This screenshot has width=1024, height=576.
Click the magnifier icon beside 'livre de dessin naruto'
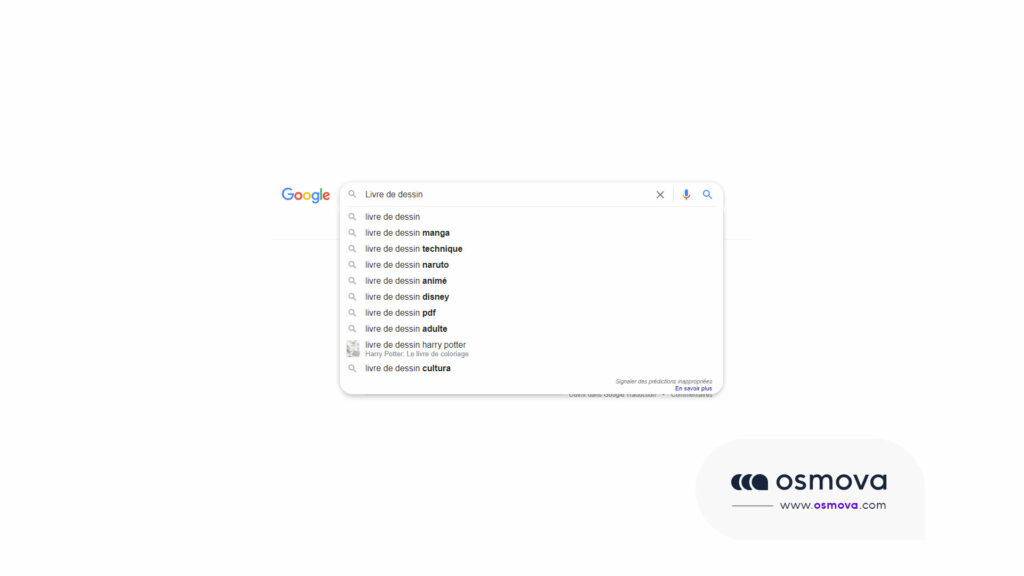pyautogui.click(x=352, y=264)
